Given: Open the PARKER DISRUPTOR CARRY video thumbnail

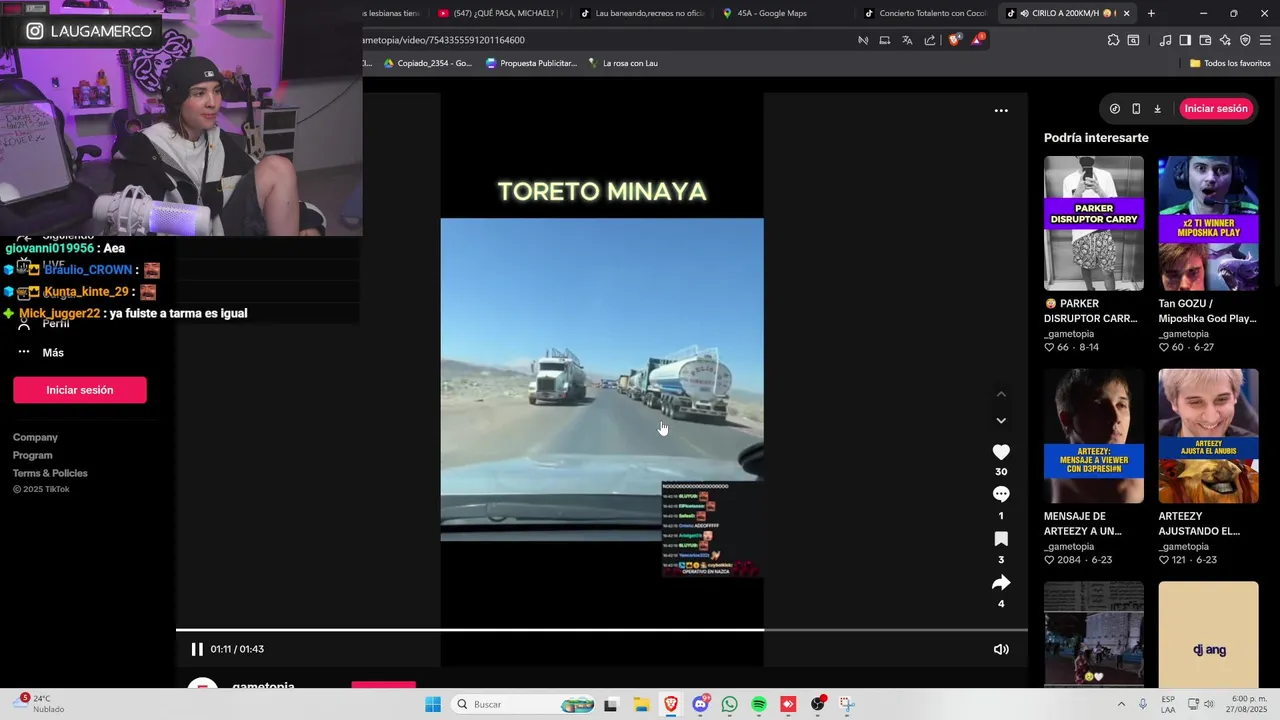Looking at the screenshot, I should 1094,223.
